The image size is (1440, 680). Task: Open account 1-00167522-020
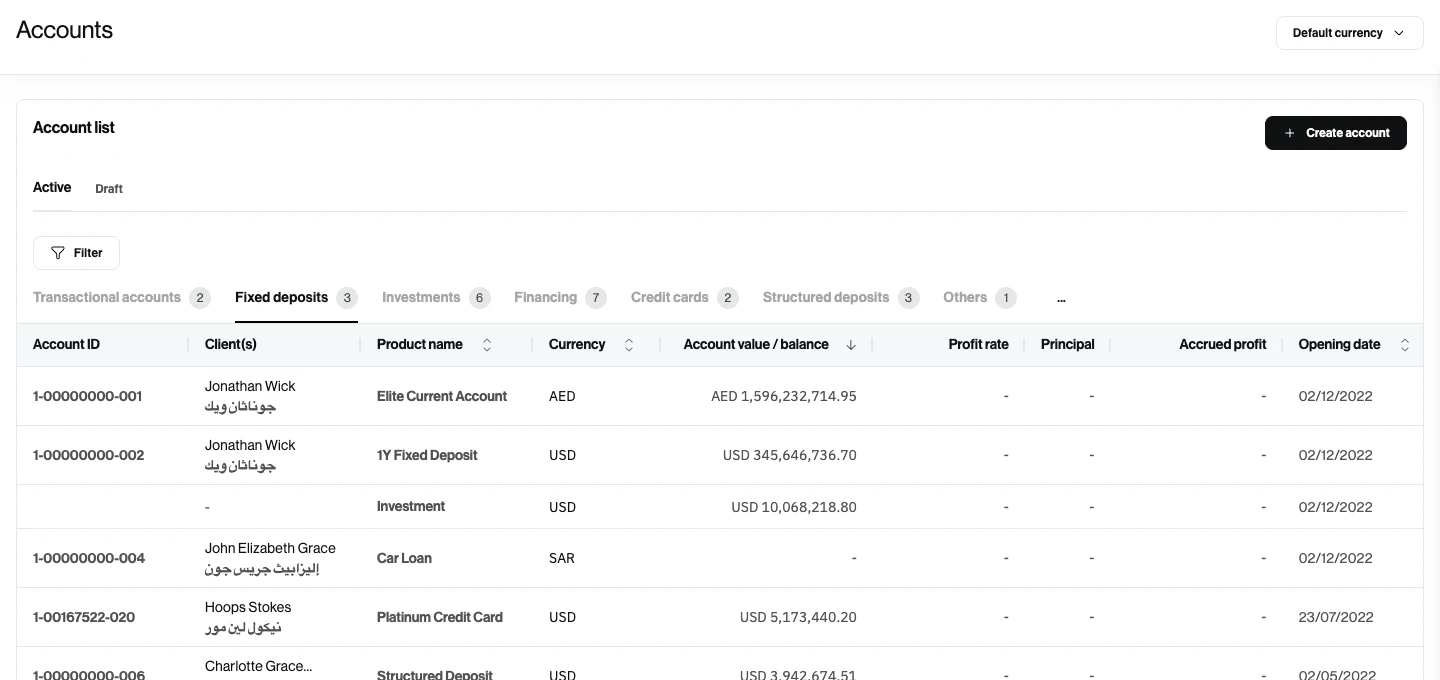tap(84, 617)
